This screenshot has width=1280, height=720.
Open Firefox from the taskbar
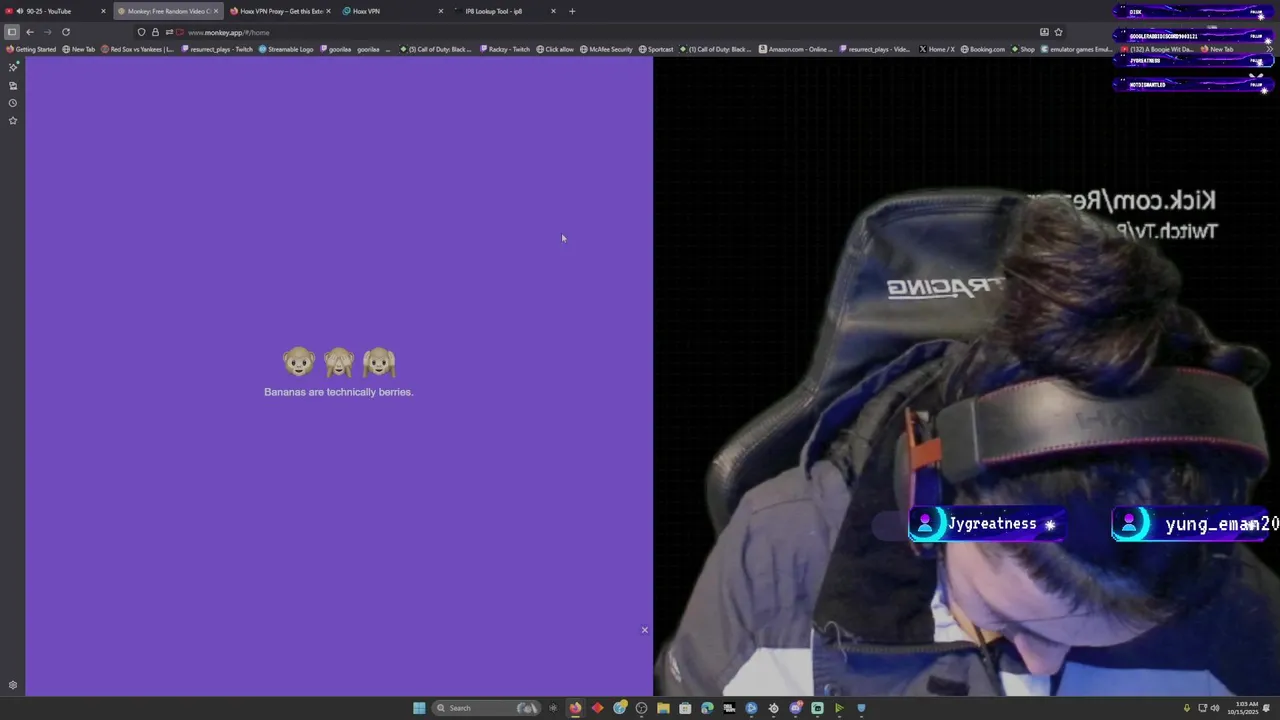[x=575, y=708]
